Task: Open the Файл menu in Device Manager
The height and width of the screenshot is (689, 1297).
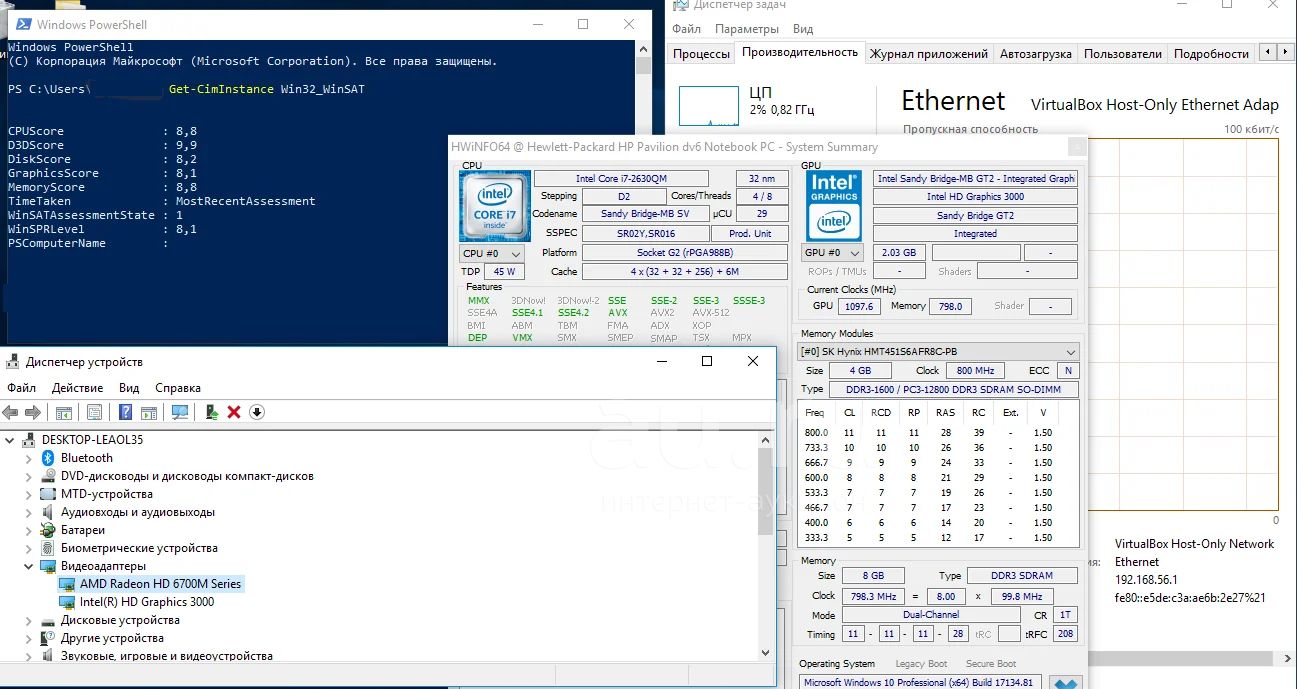Action: click(21, 388)
